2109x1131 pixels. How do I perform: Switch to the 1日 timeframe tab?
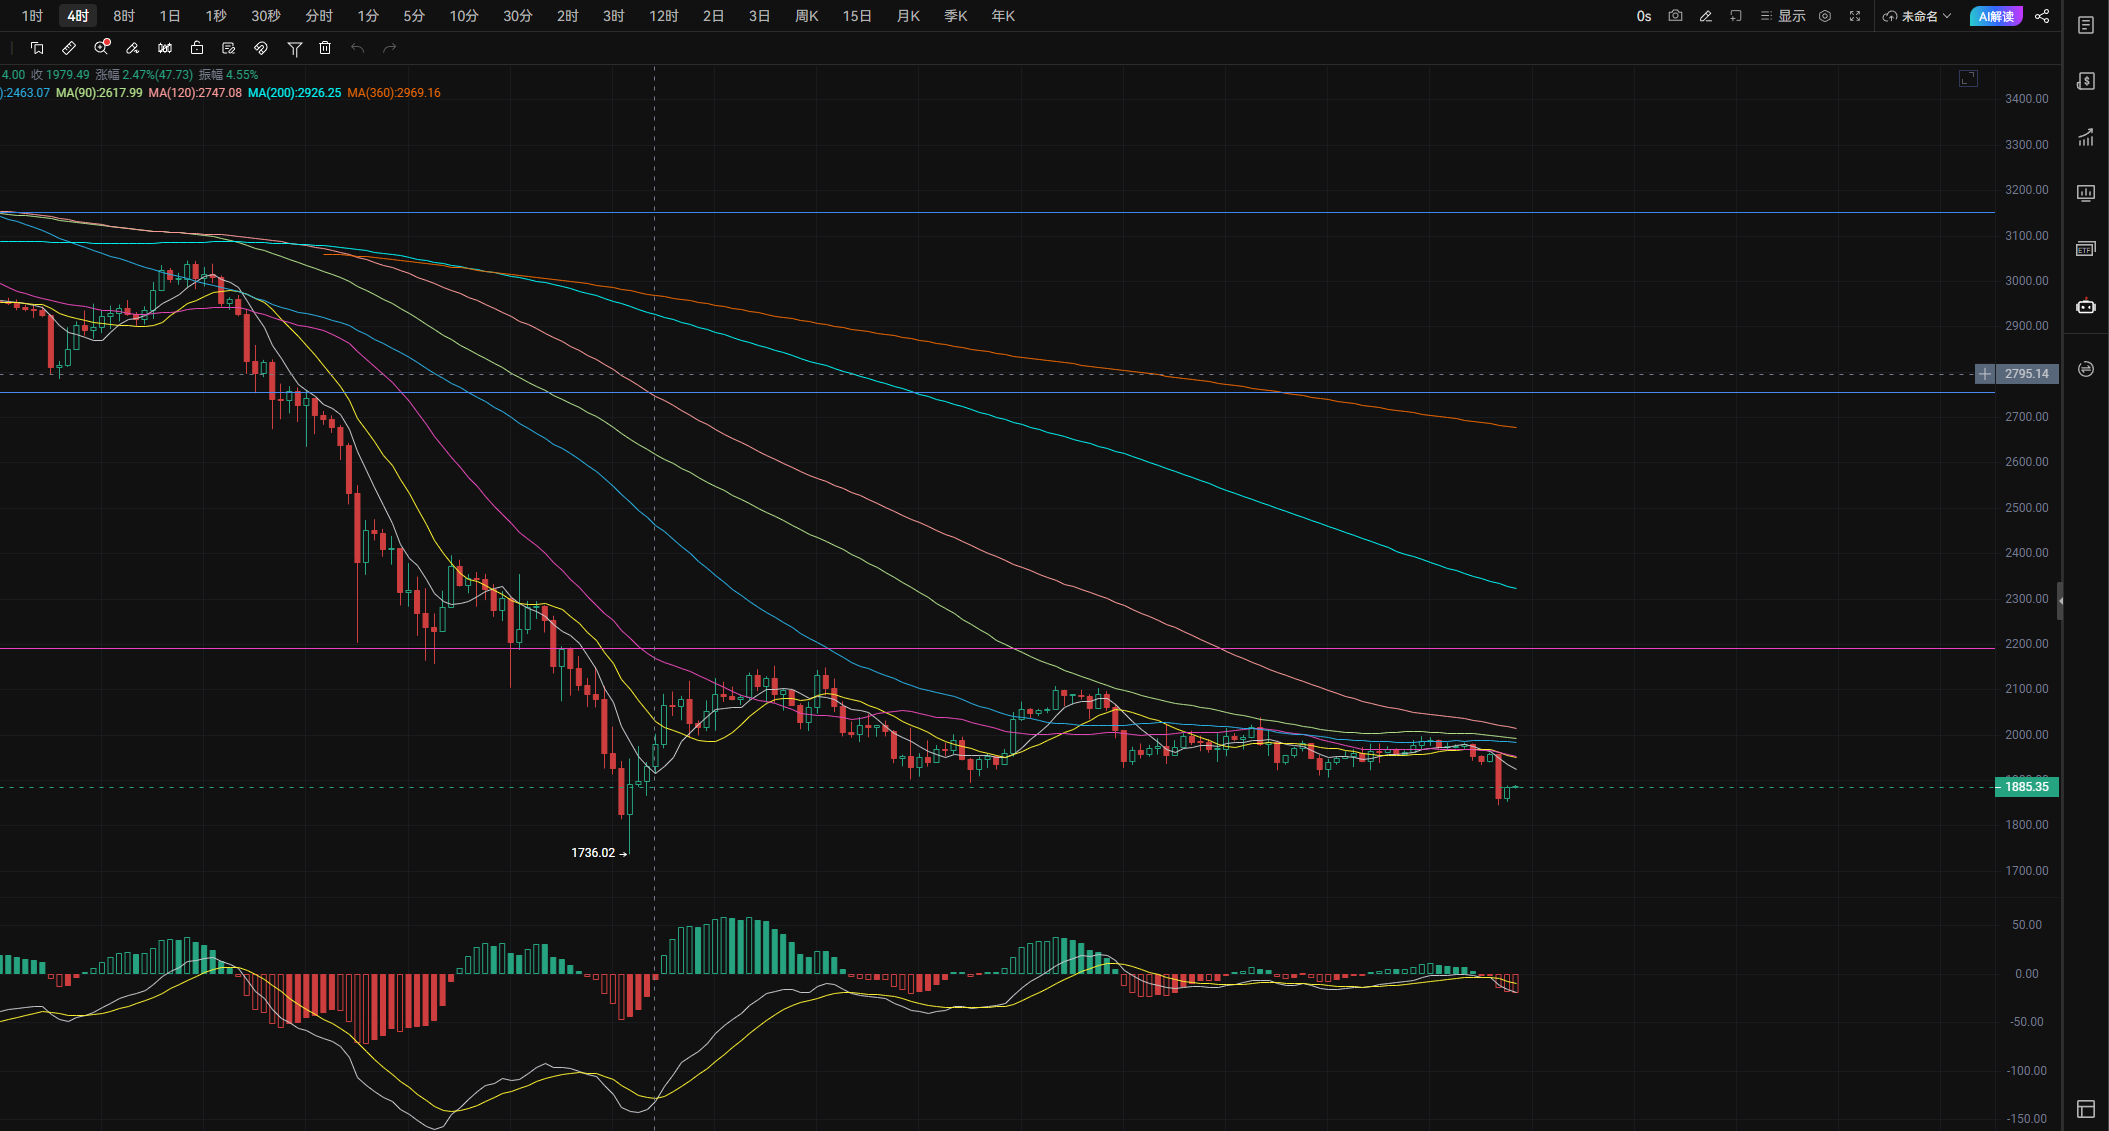tap(170, 16)
